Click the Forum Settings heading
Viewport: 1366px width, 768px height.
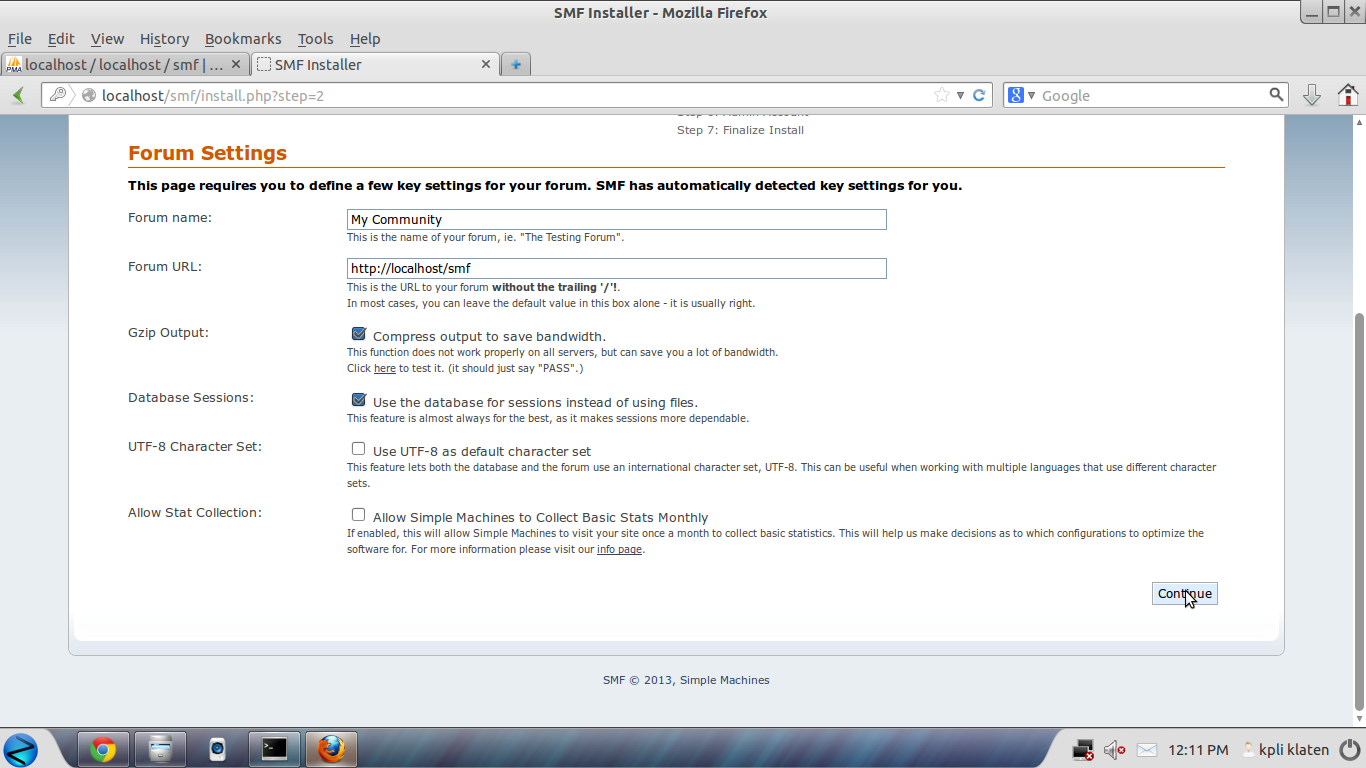pyautogui.click(x=207, y=153)
